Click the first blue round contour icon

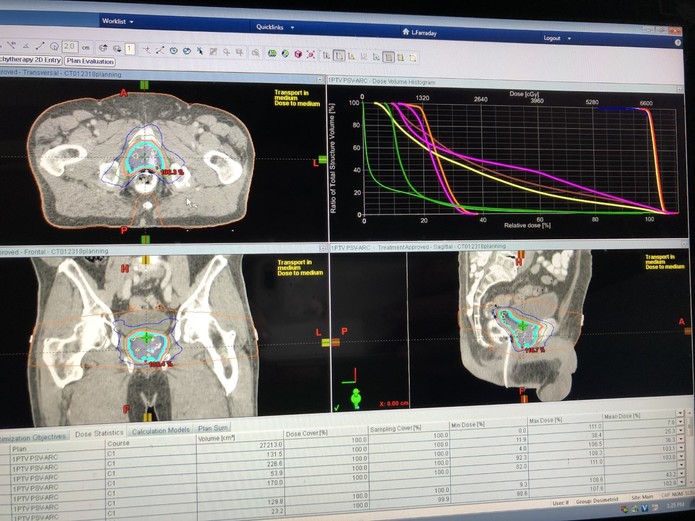click(x=174, y=51)
